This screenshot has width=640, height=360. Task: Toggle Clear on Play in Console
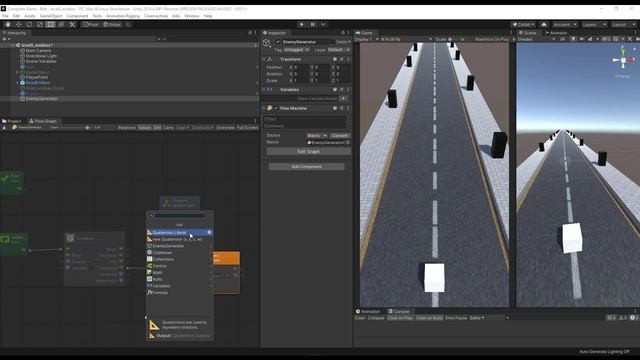point(400,318)
